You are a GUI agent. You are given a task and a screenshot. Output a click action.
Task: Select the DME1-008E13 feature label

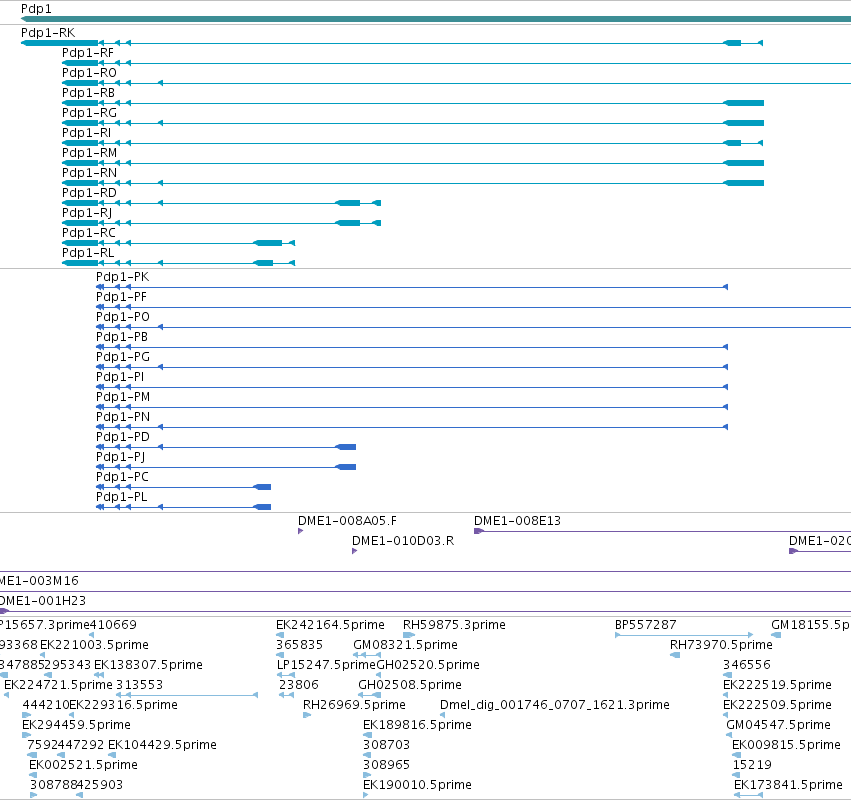click(517, 521)
